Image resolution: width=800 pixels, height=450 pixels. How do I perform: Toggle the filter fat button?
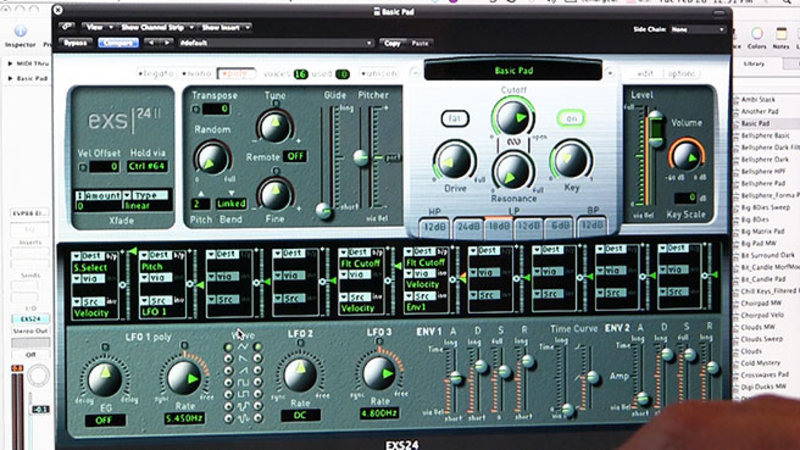455,118
